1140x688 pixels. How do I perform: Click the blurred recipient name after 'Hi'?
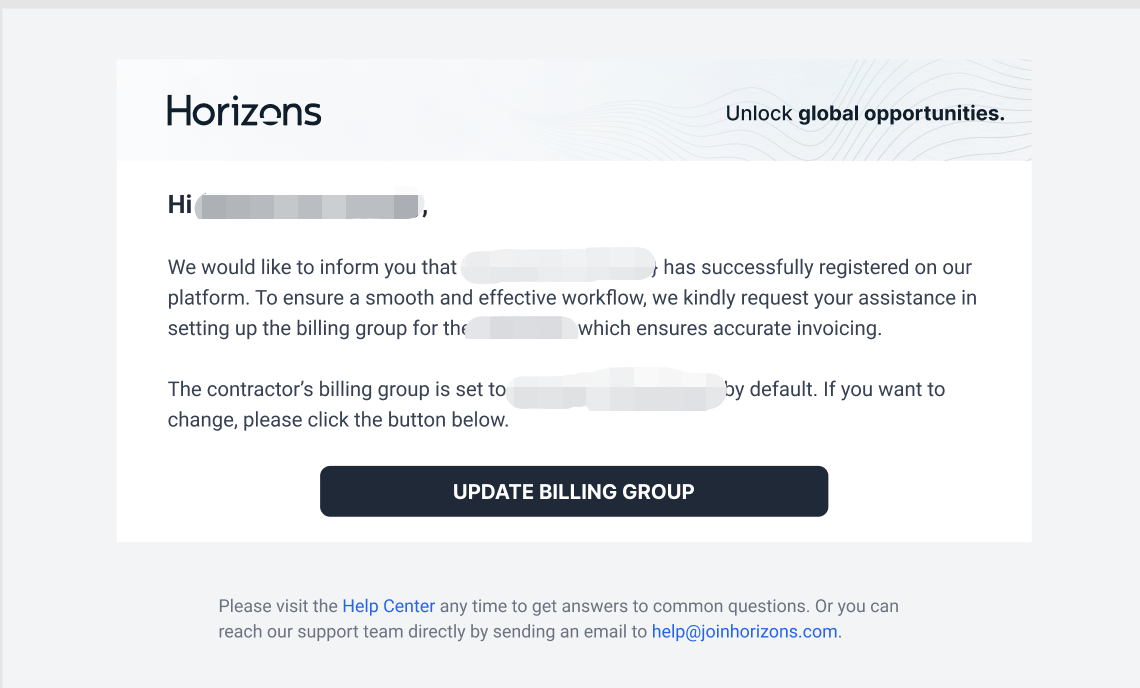[x=307, y=206]
